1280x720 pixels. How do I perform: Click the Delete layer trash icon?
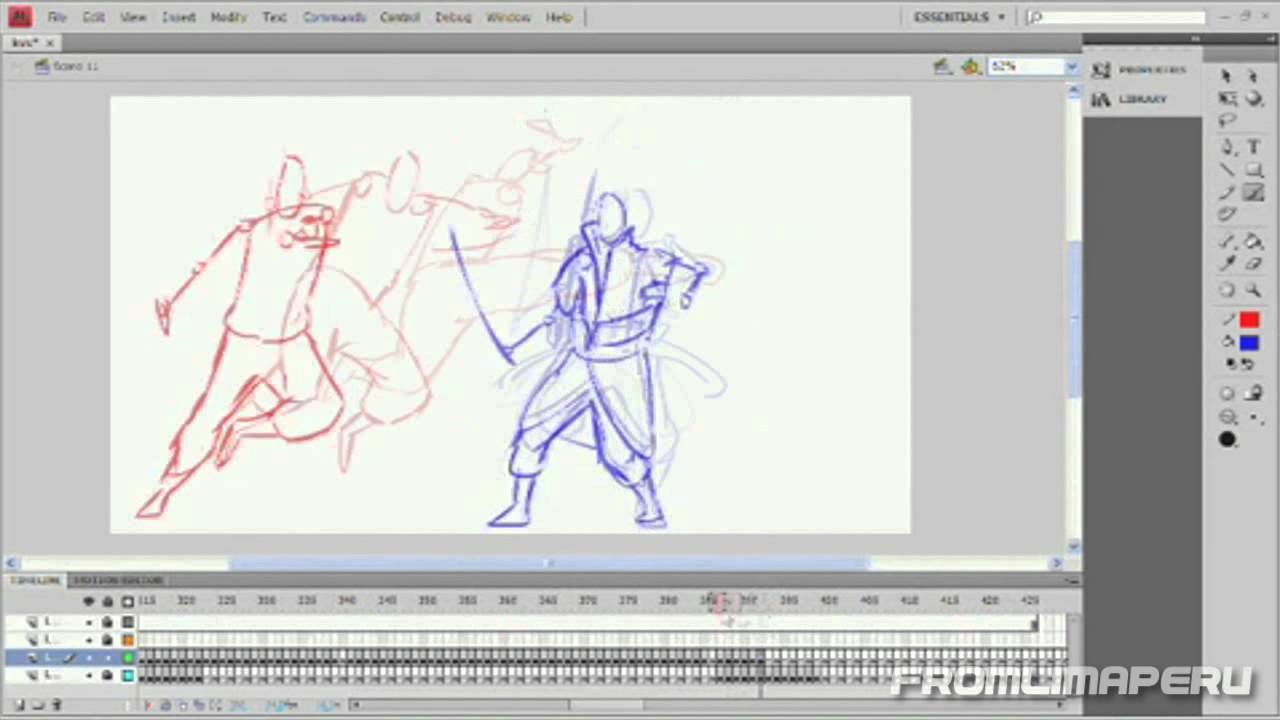click(56, 705)
